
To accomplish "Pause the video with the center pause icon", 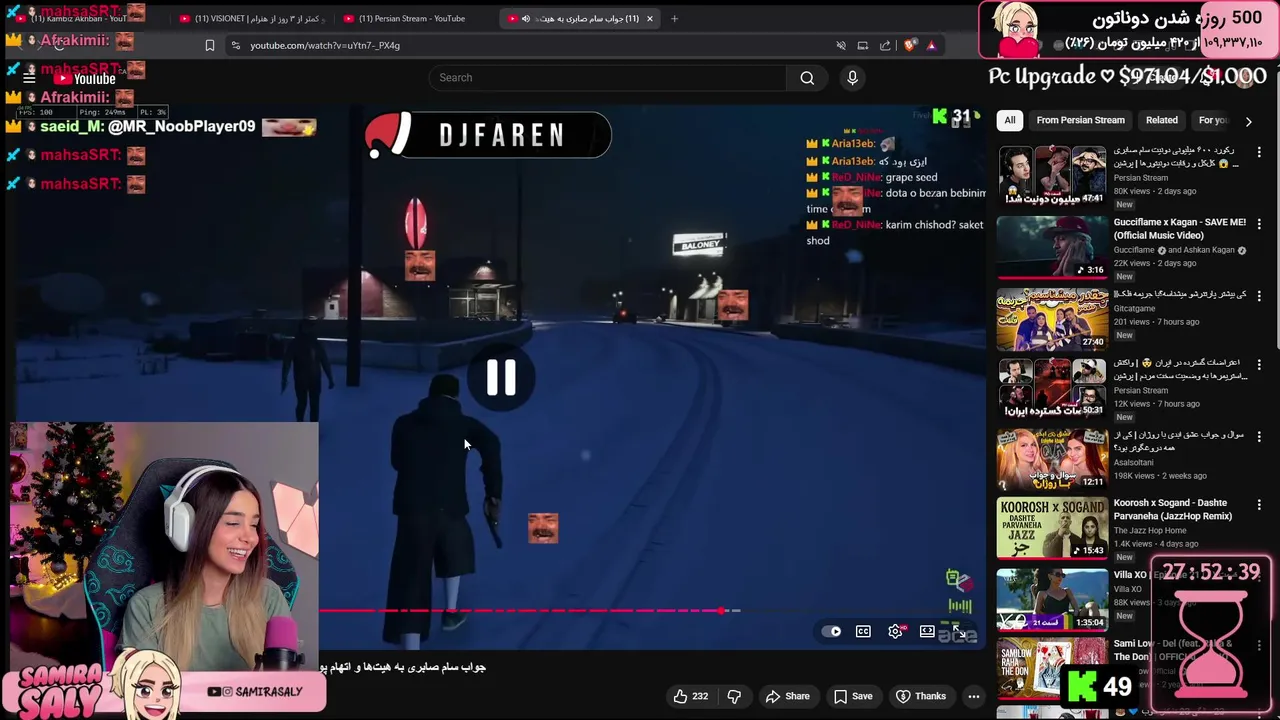I will click(x=501, y=377).
